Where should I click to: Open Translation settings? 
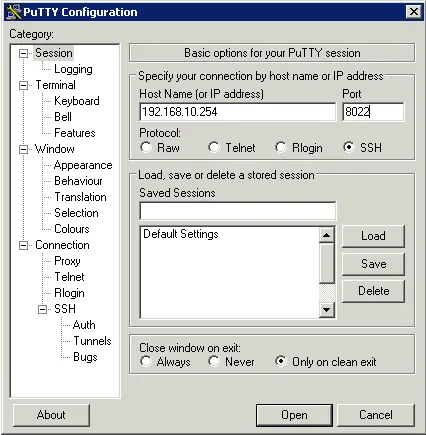tap(80, 197)
